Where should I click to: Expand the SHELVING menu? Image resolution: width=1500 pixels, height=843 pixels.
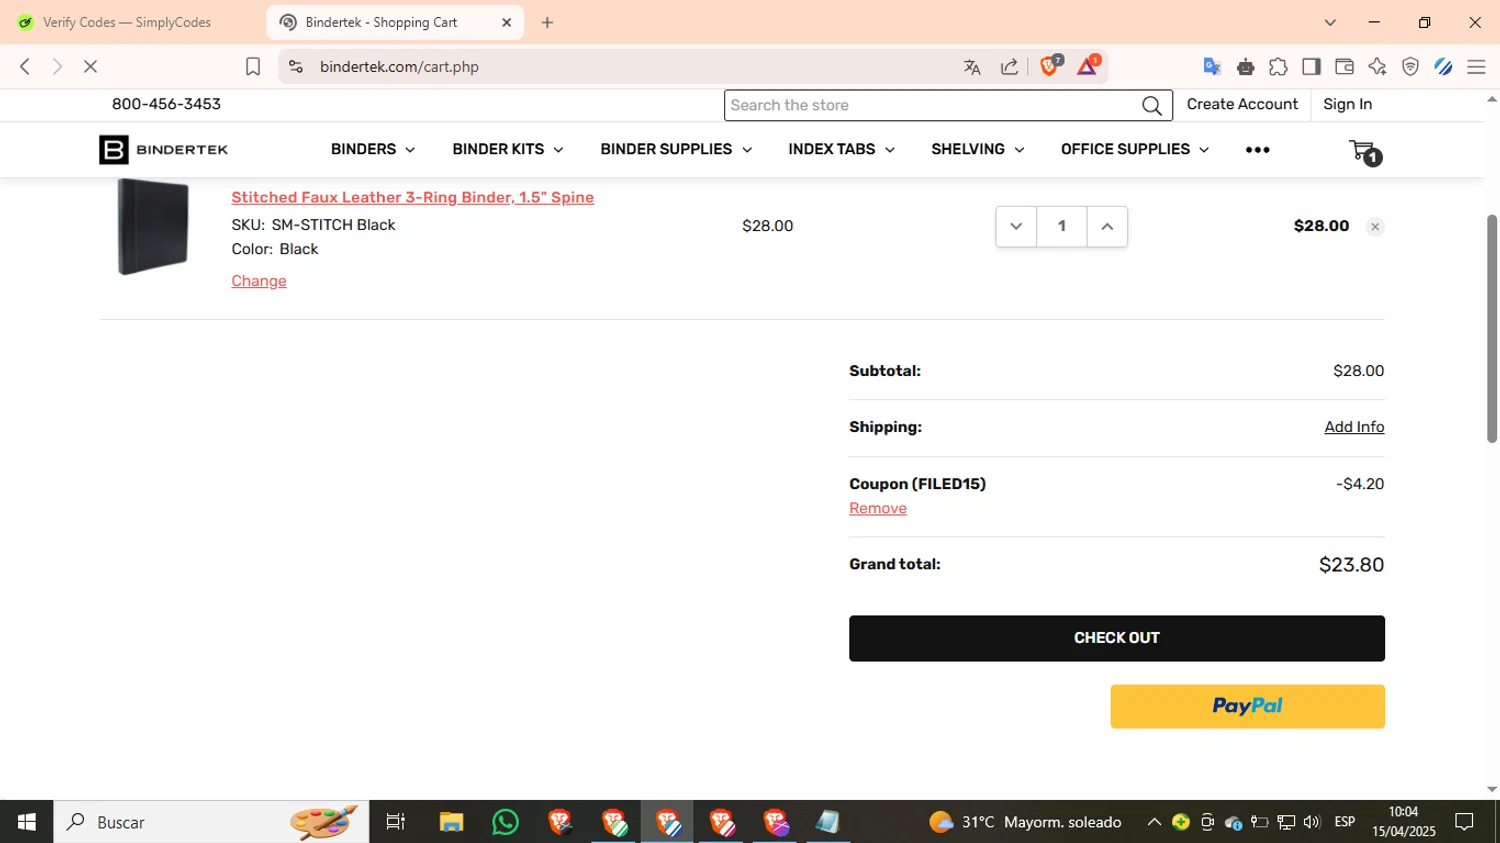coord(977,149)
